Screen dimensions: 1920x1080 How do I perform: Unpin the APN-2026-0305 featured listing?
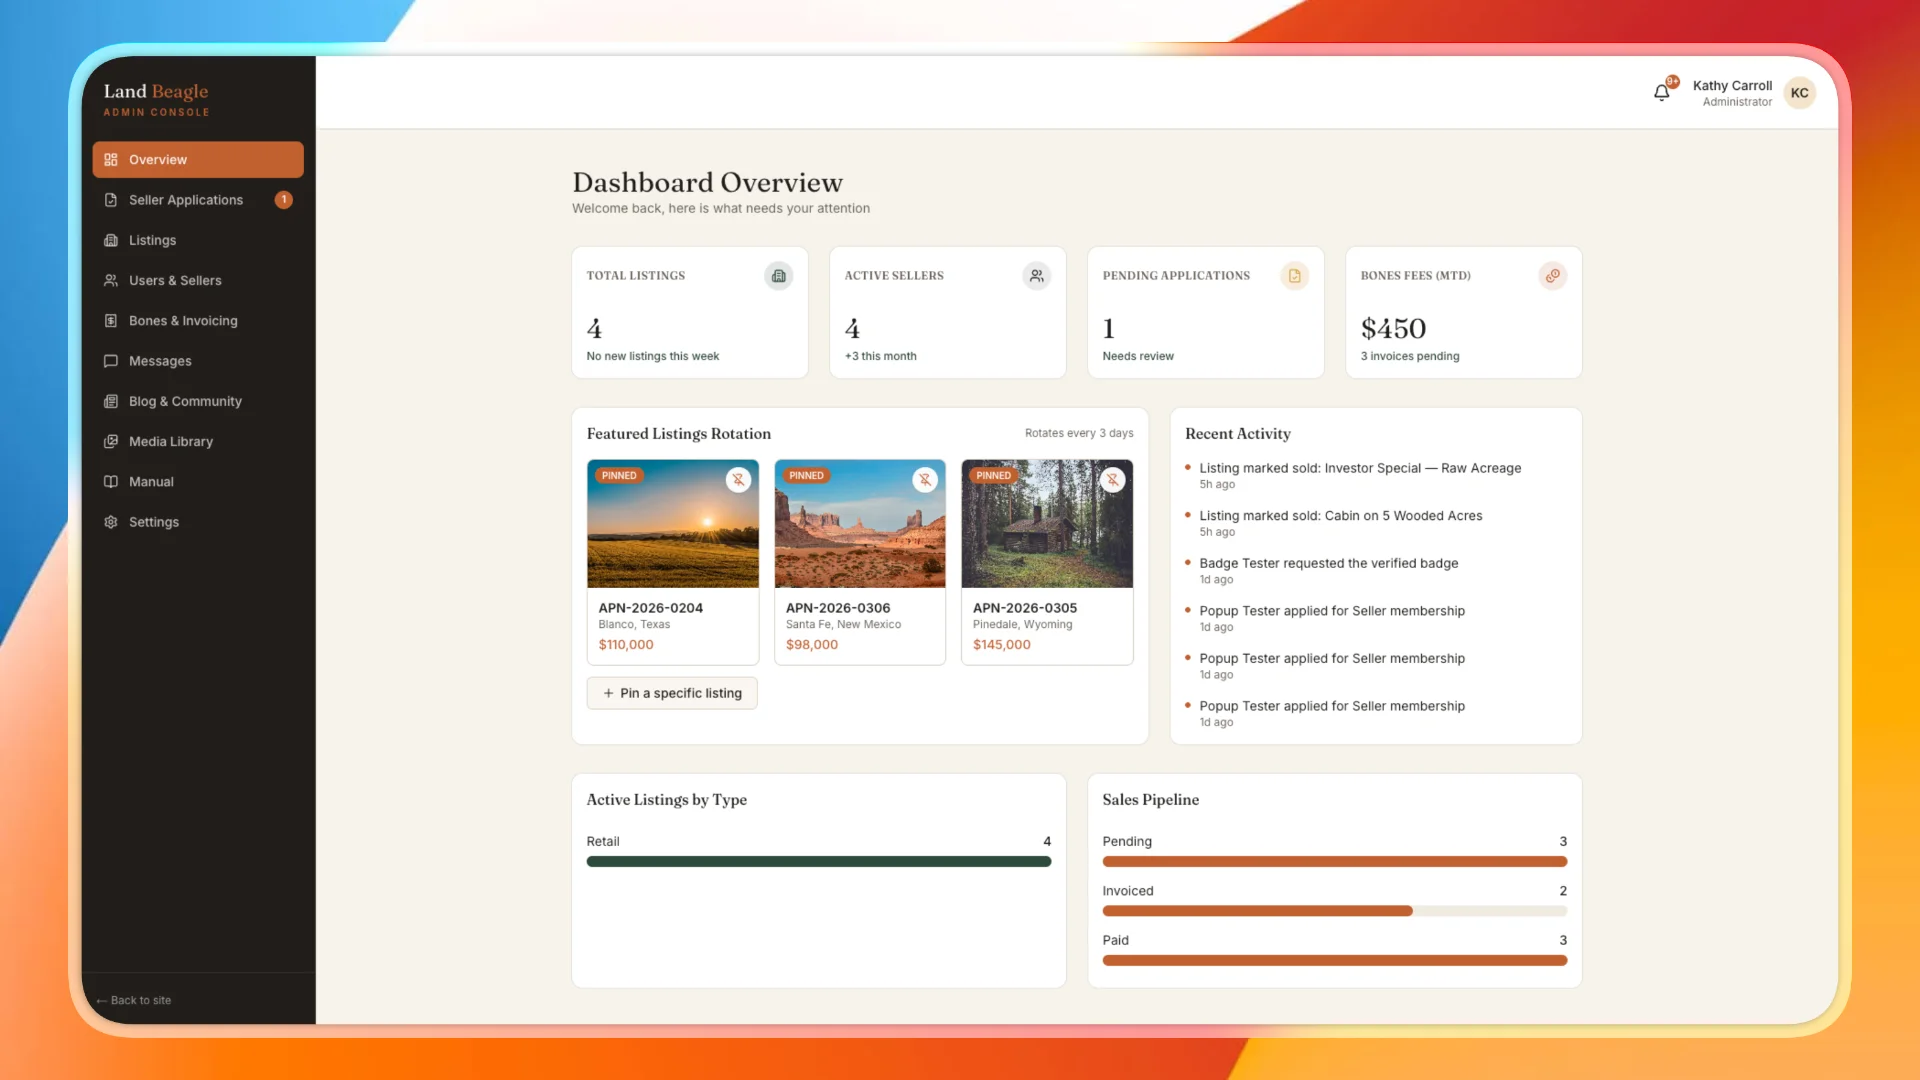[x=1112, y=480]
